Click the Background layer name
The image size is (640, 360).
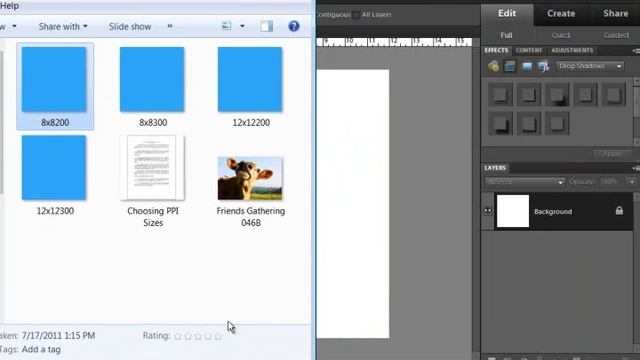click(x=553, y=211)
